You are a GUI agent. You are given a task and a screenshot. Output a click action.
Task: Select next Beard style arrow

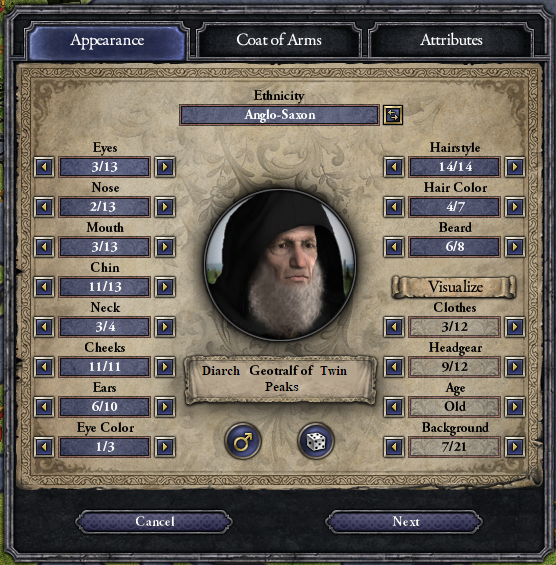[515, 247]
